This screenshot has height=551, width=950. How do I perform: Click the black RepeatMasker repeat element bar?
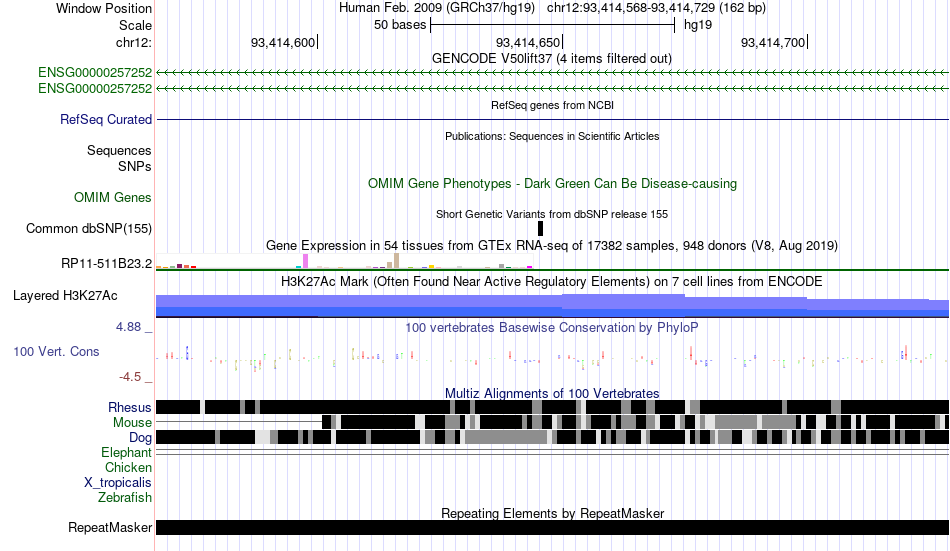[552, 527]
